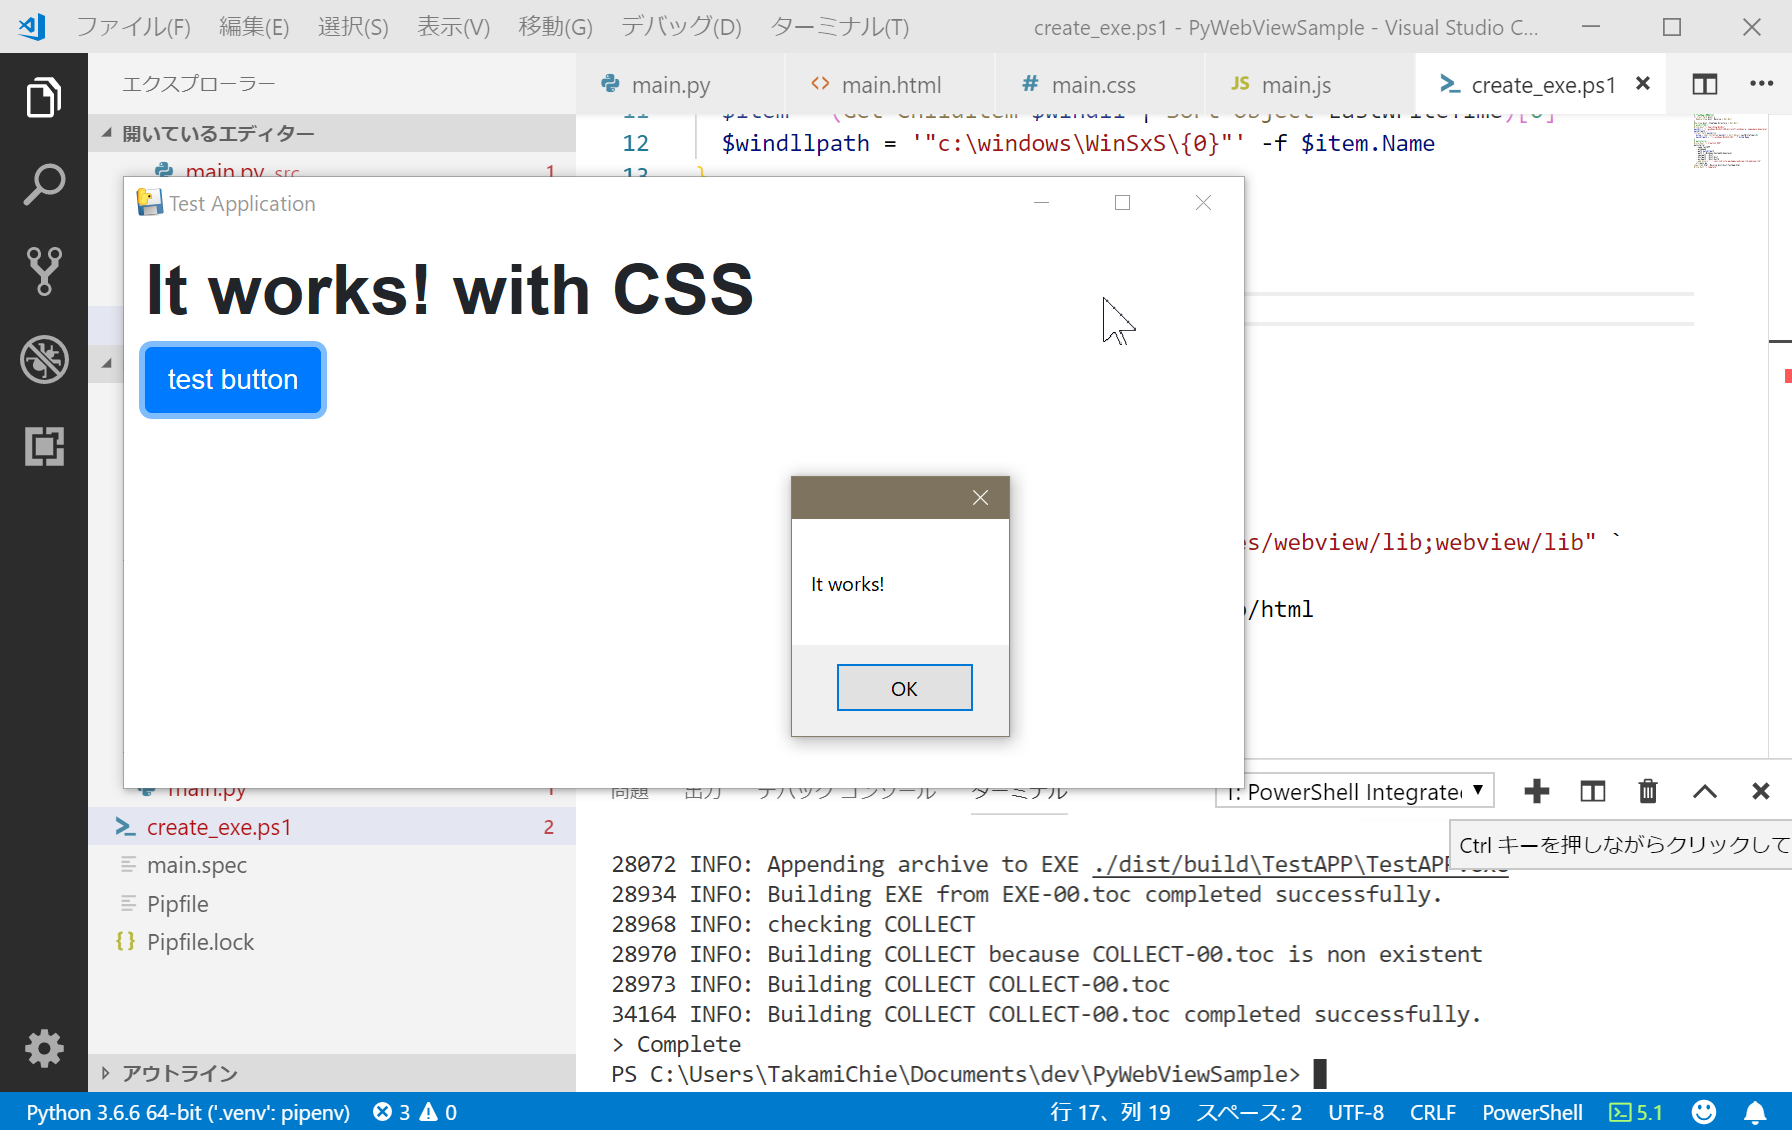1792x1130 pixels.
Task: Click the blue test button
Action: click(x=233, y=380)
